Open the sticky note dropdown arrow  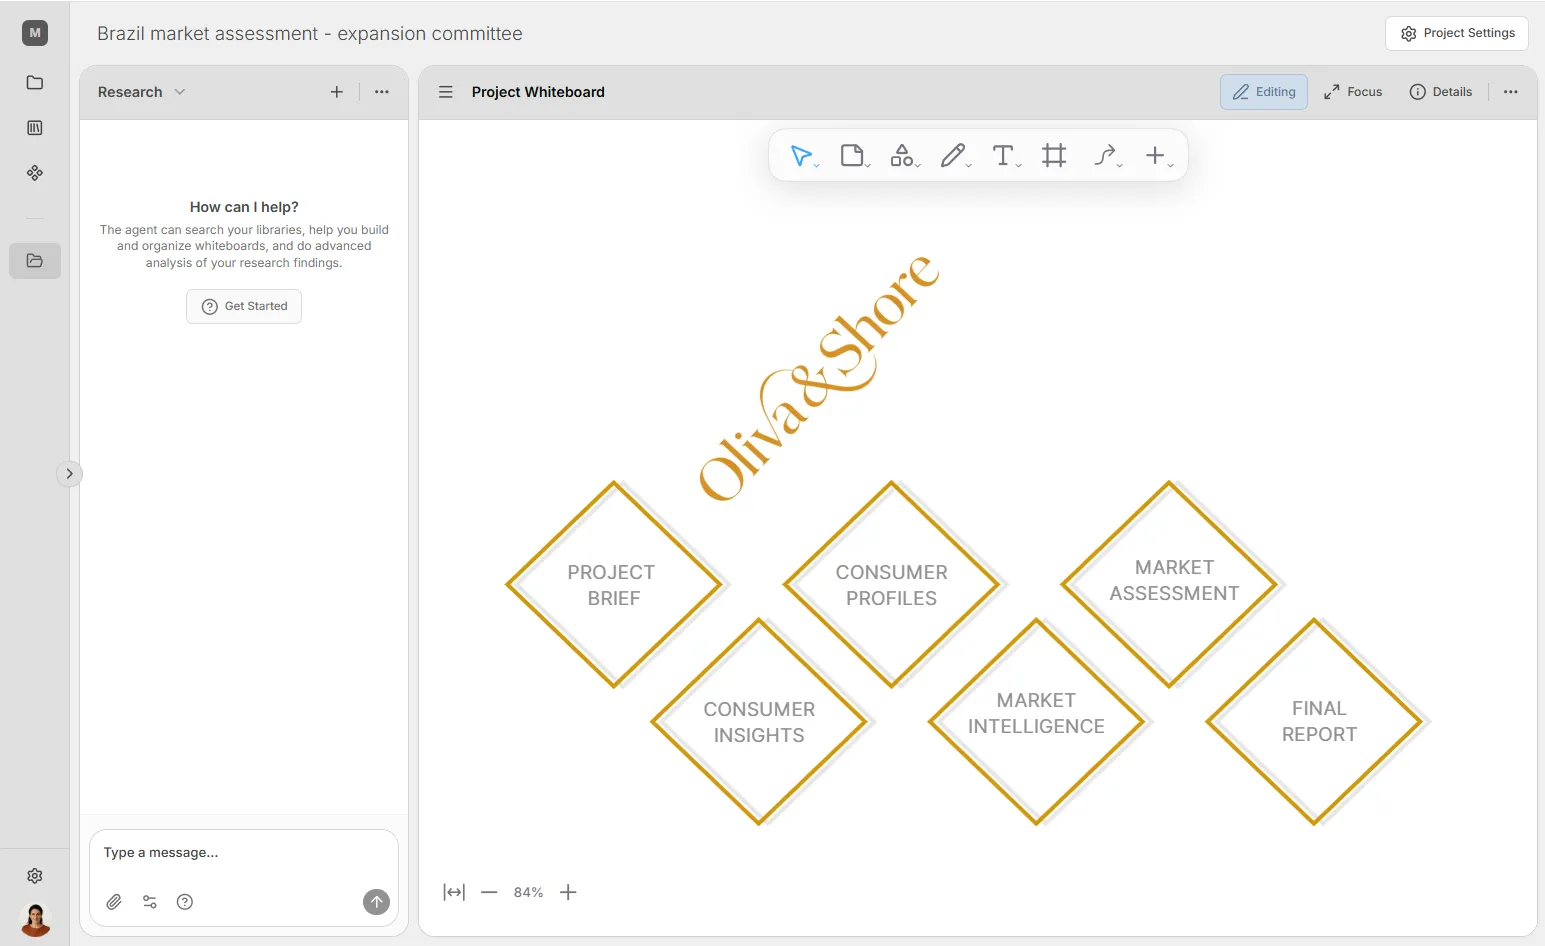point(868,165)
